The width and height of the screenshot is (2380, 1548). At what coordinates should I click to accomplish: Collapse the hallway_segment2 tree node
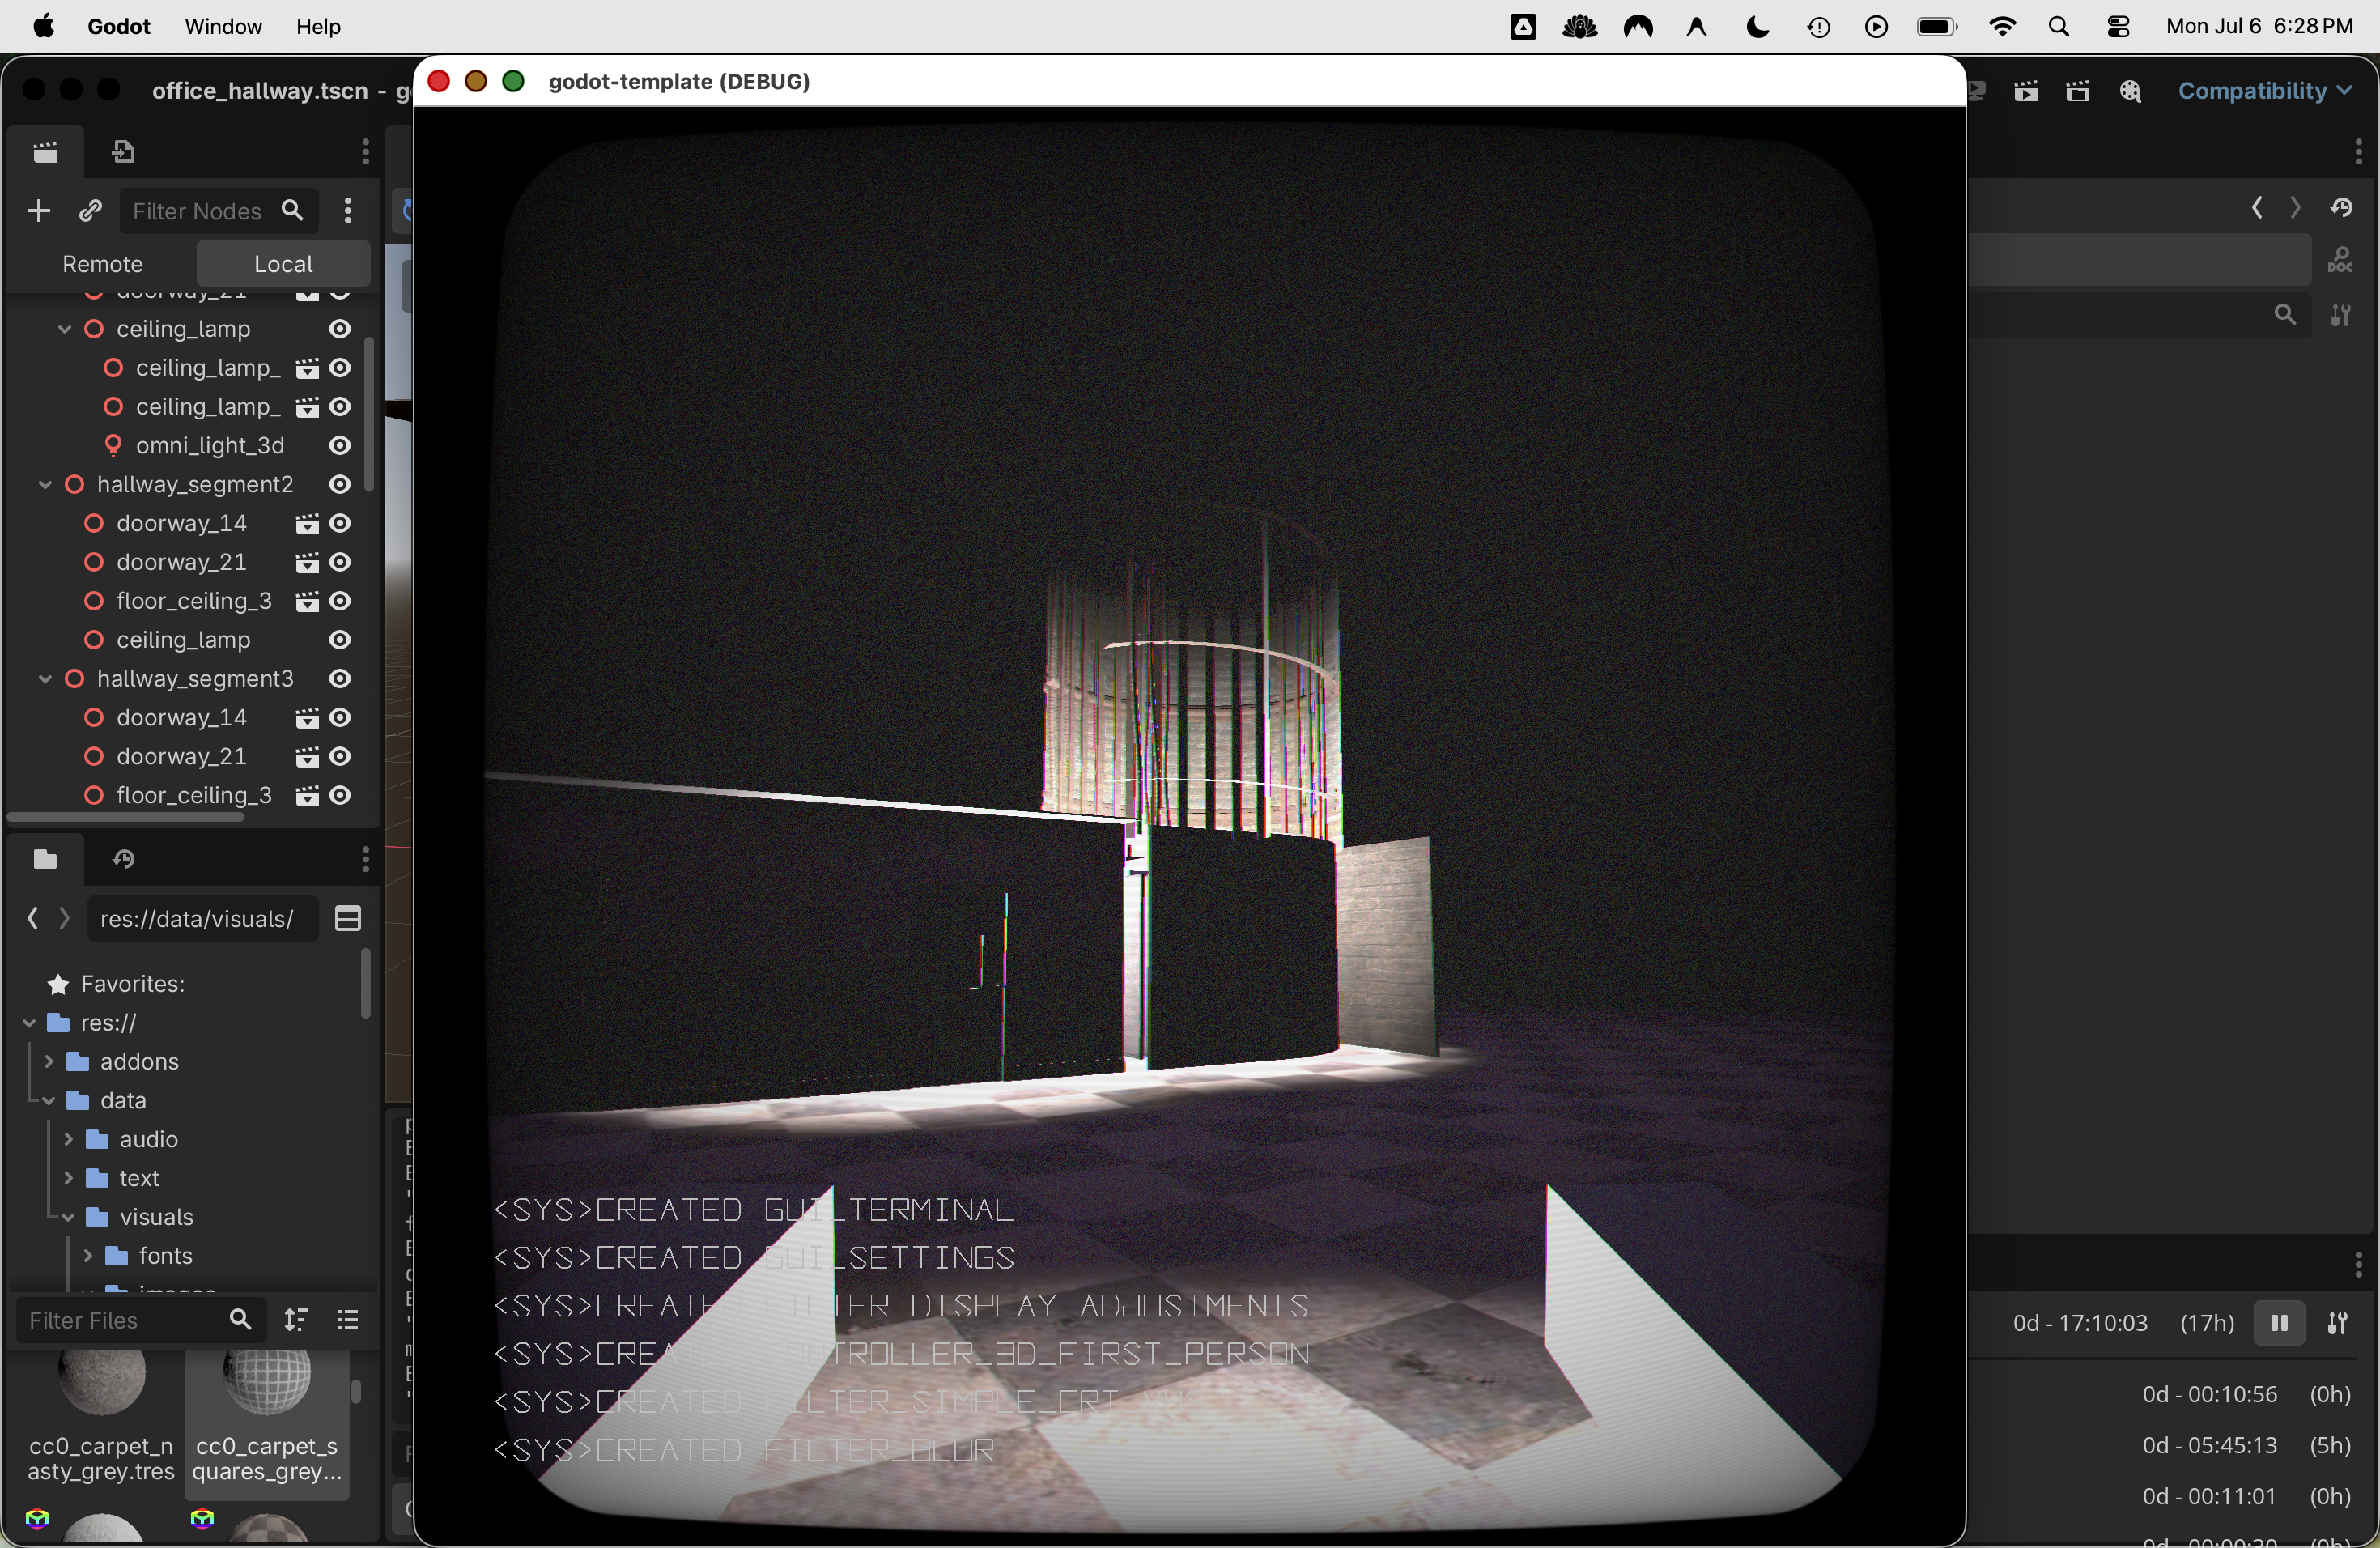point(45,485)
